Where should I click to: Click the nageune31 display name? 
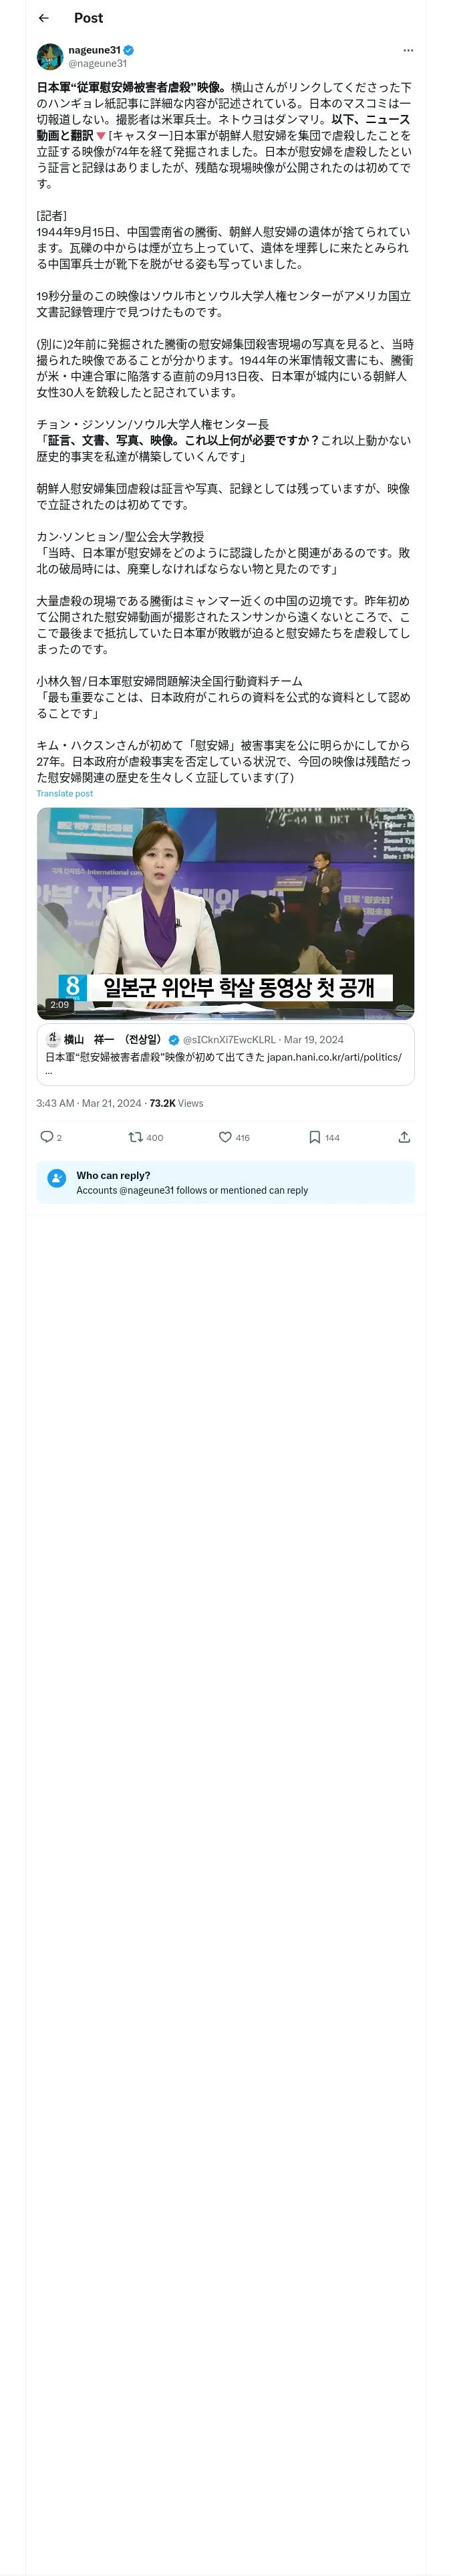[94, 50]
